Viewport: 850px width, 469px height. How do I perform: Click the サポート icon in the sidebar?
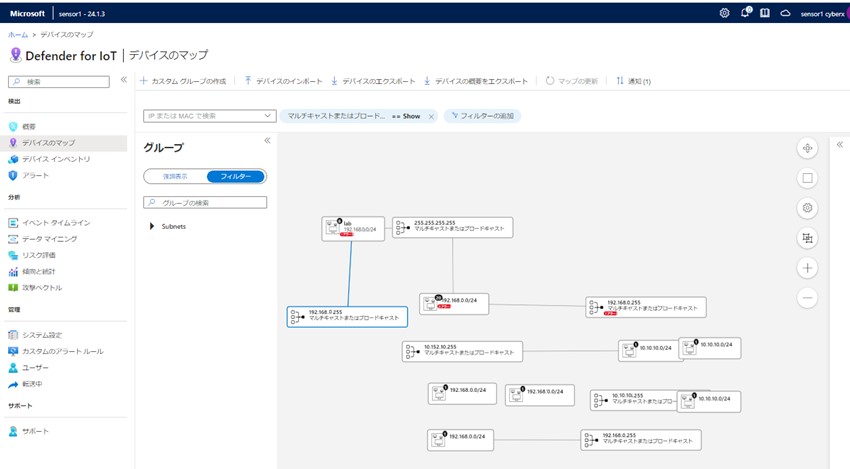point(13,431)
